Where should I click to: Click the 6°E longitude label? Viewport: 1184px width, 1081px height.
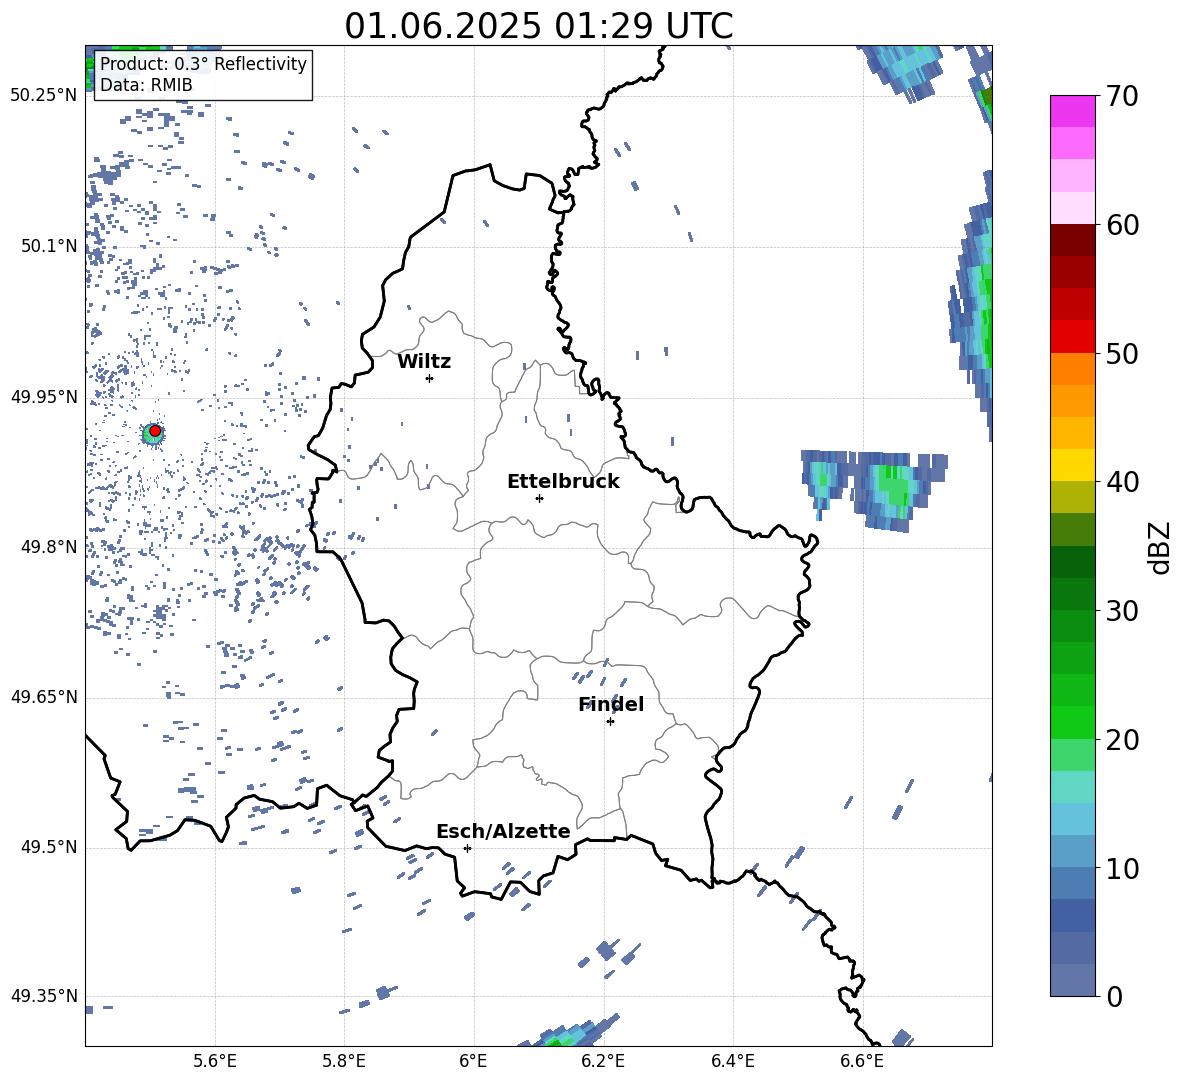click(x=473, y=1061)
